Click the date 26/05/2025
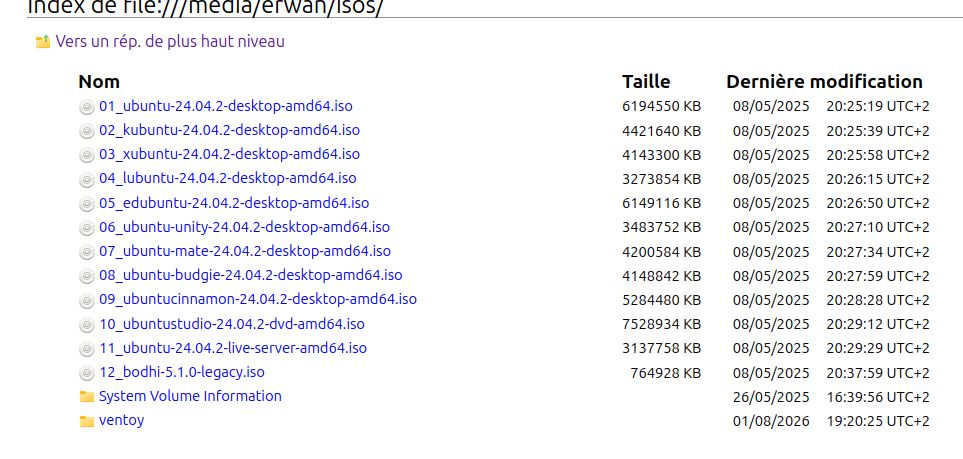 click(x=771, y=398)
